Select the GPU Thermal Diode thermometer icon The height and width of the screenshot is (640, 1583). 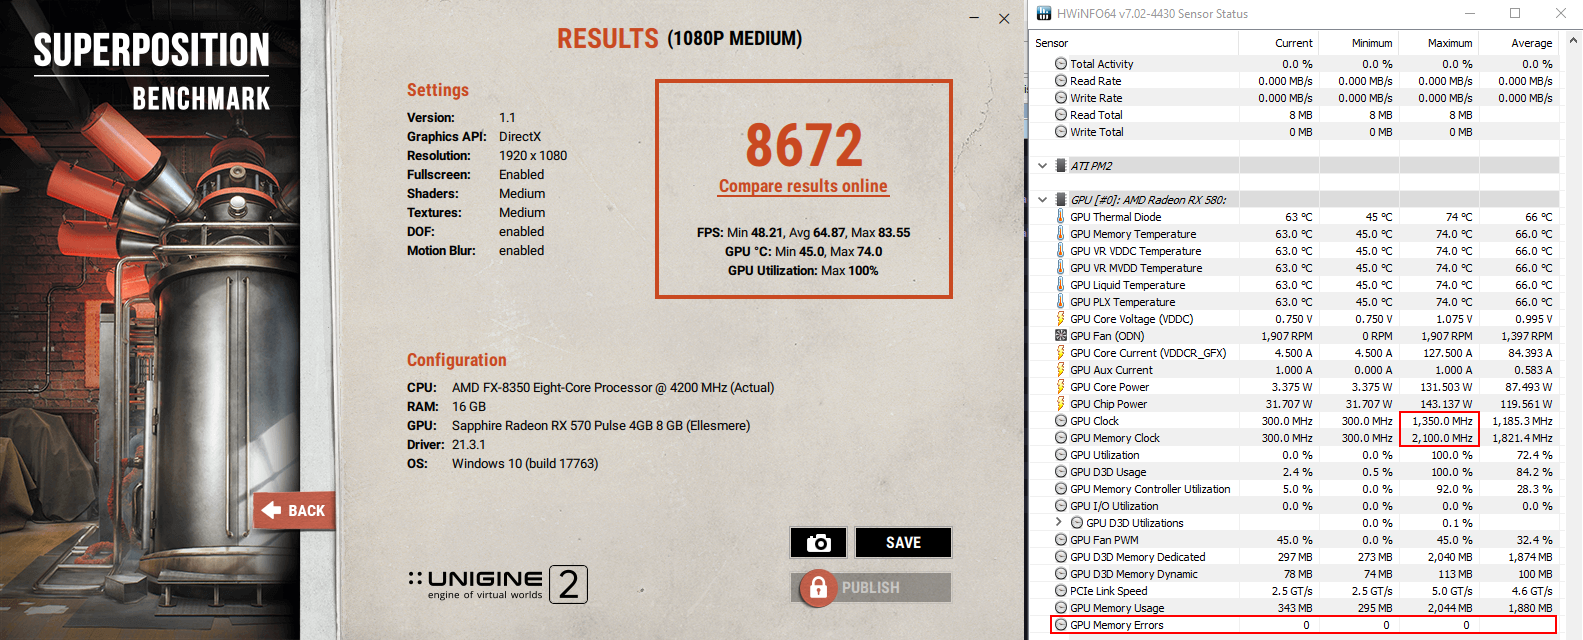point(1061,217)
